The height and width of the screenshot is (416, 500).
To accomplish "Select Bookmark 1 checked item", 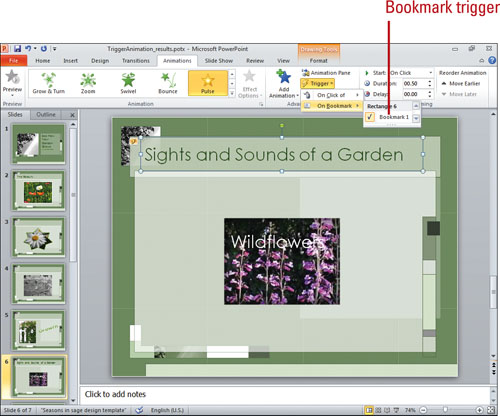I will (x=389, y=117).
